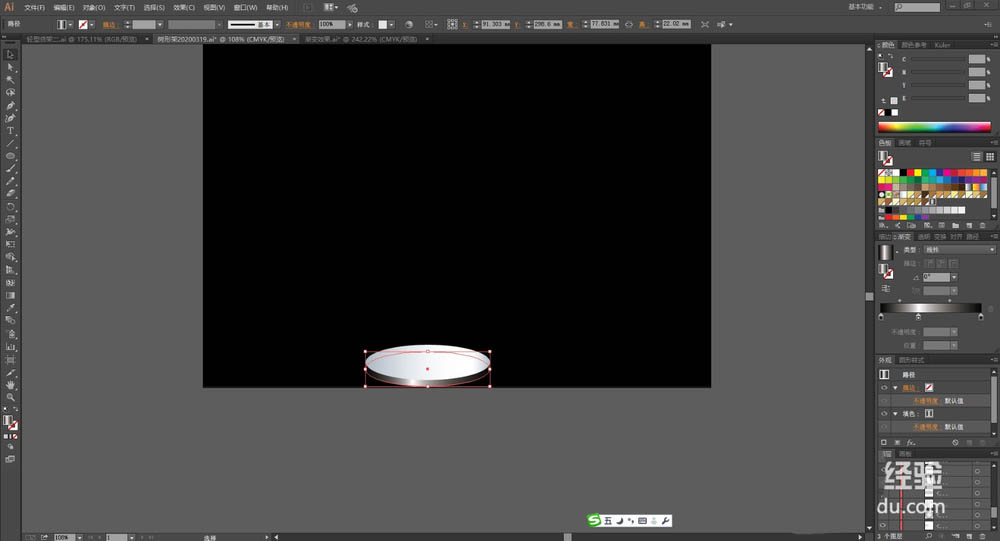Viewport: 1000px width, 541px height.
Task: Click 描边 link in control bar
Action: pos(109,25)
